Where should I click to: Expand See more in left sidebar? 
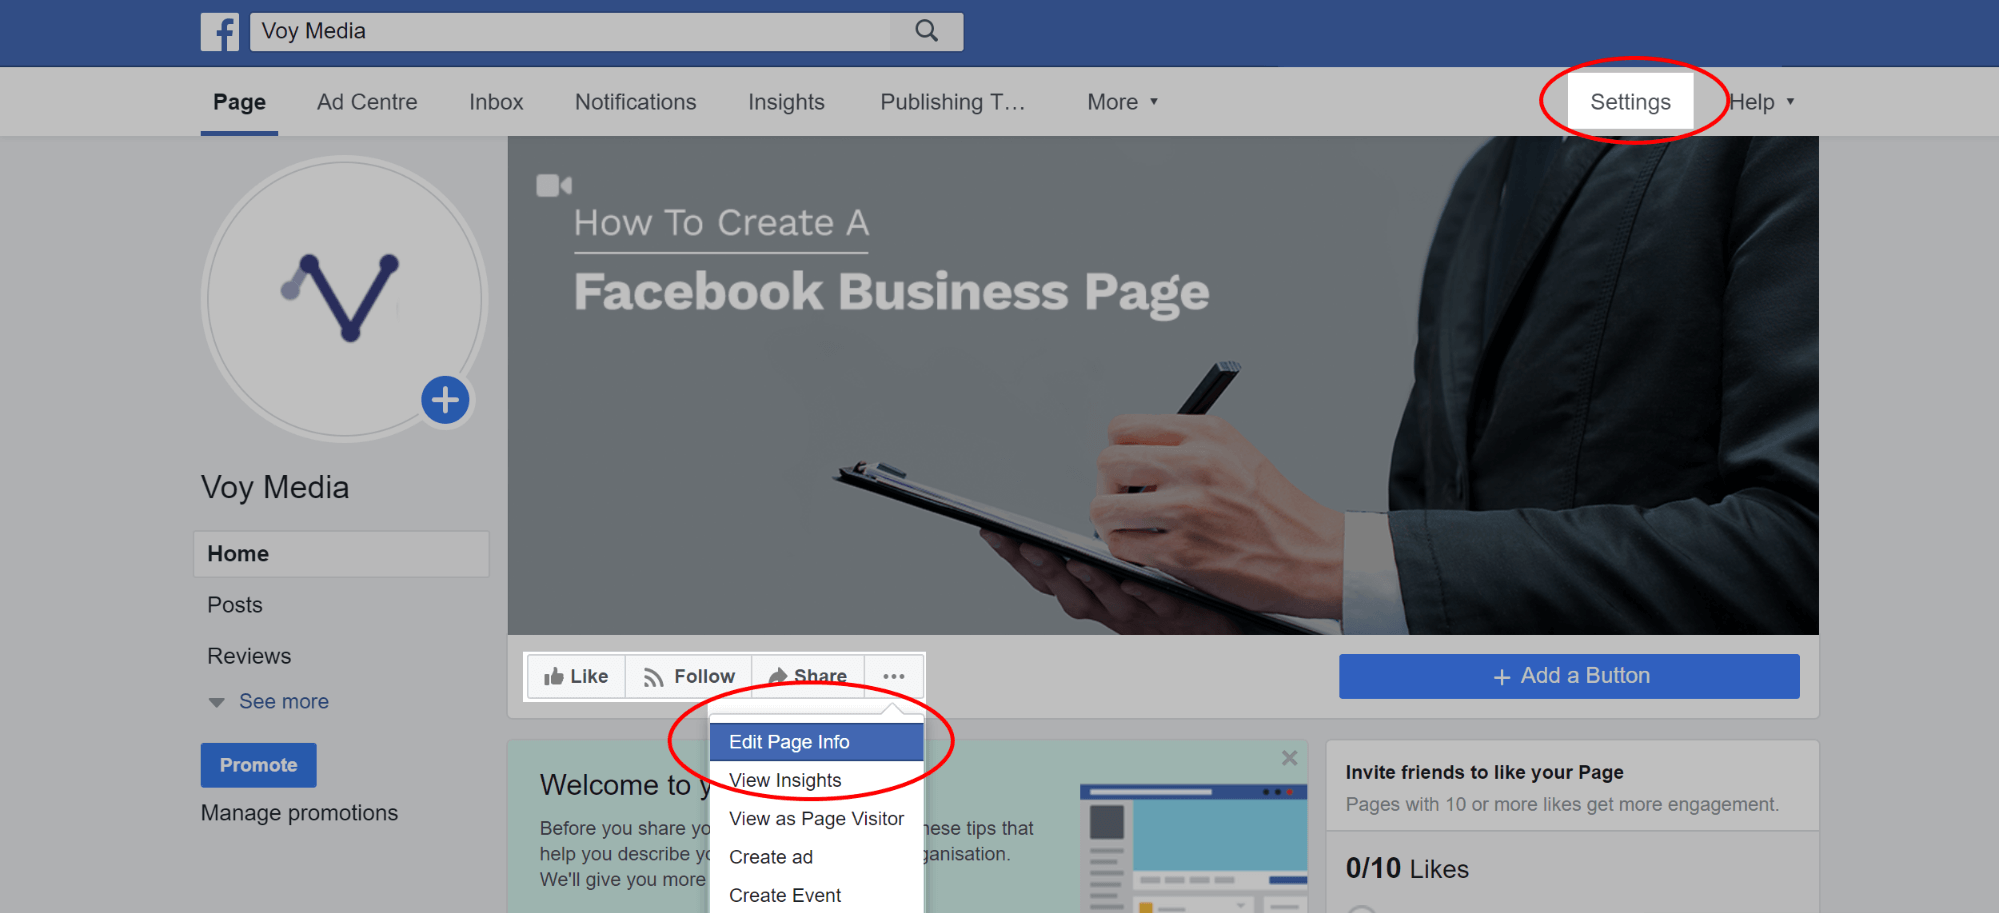pyautogui.click(x=268, y=702)
